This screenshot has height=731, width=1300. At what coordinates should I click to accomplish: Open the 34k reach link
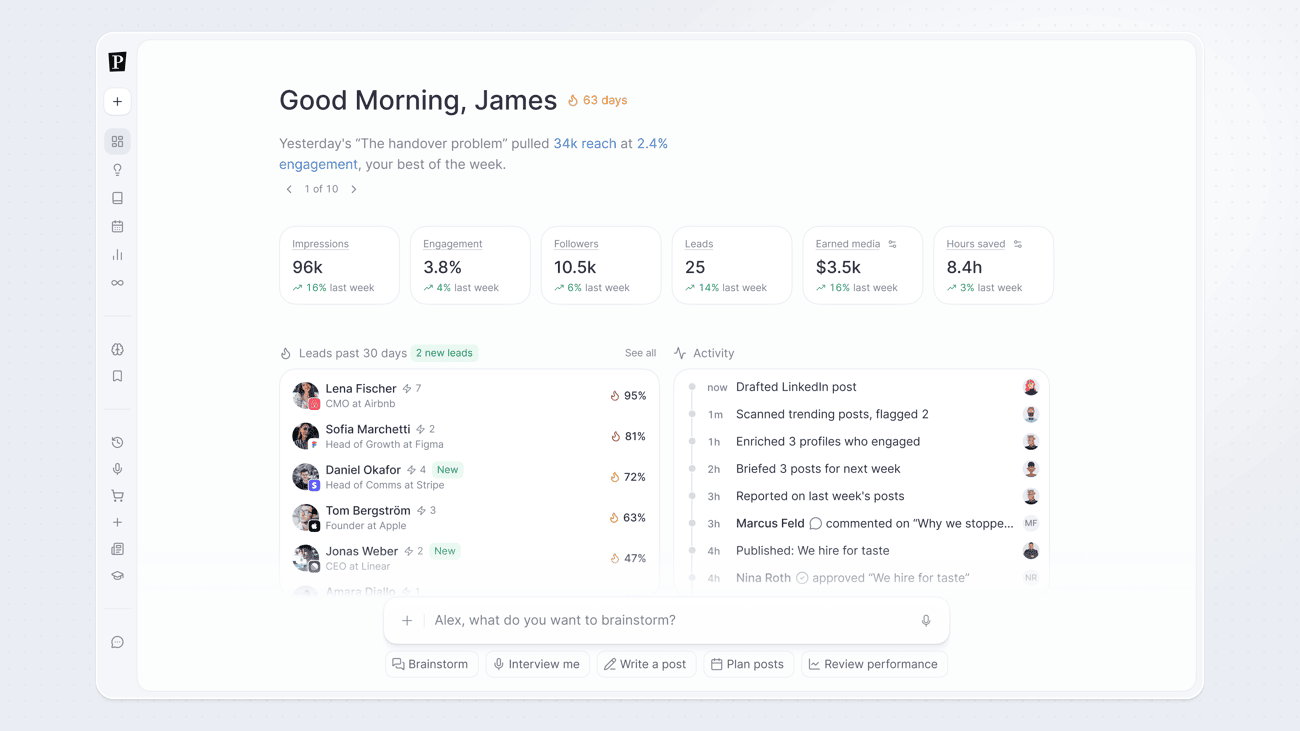pyautogui.click(x=585, y=144)
